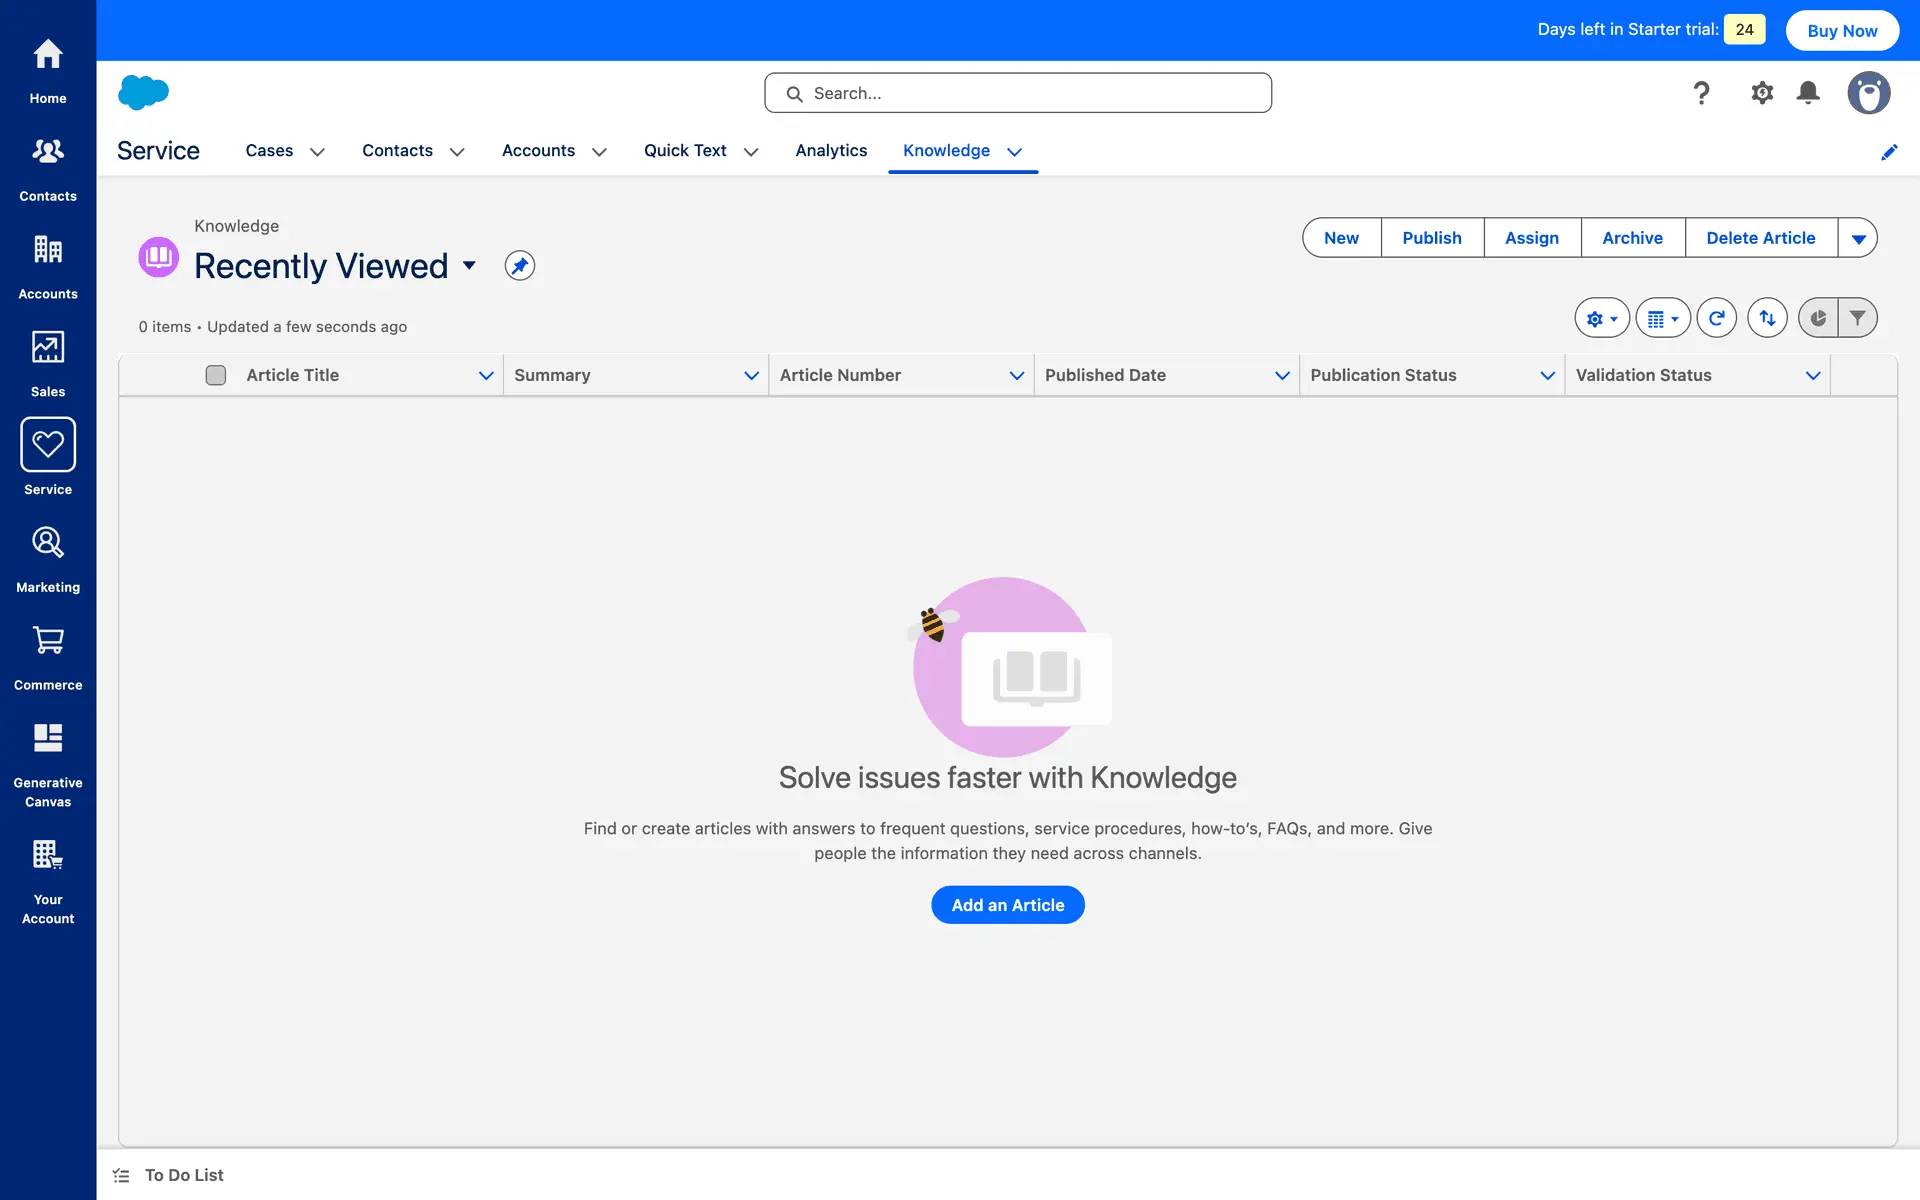
Task: Click the edit navigation pencil icon
Action: tap(1888, 152)
